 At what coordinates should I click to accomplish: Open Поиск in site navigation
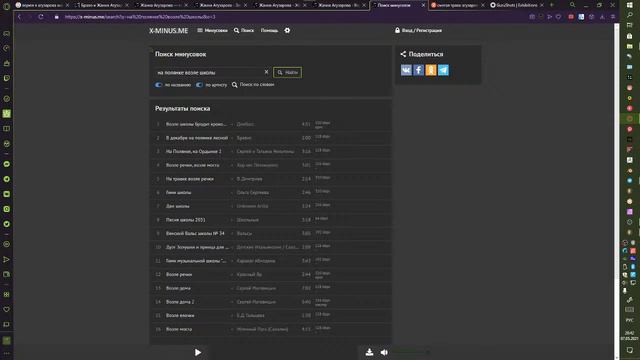coord(244,31)
